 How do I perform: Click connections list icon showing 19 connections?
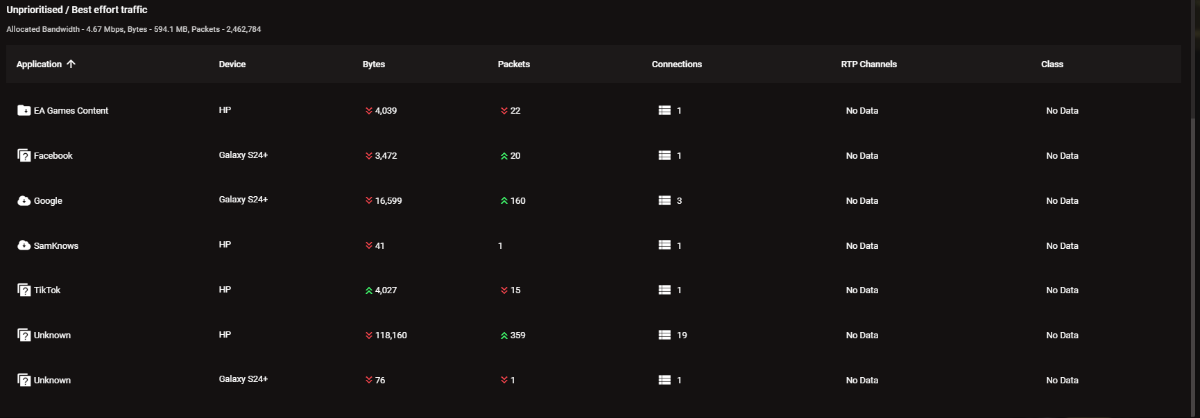click(664, 335)
